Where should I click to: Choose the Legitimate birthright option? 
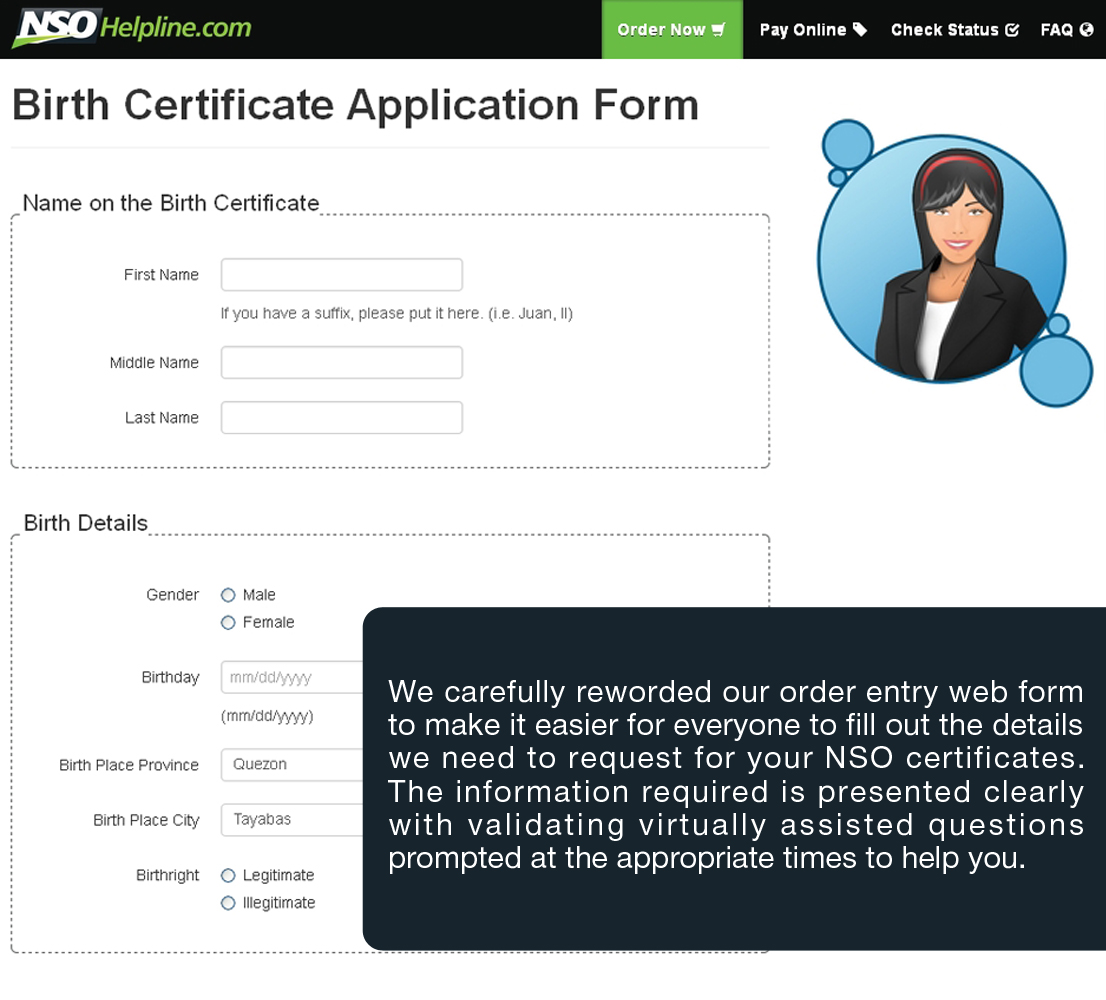(x=228, y=875)
